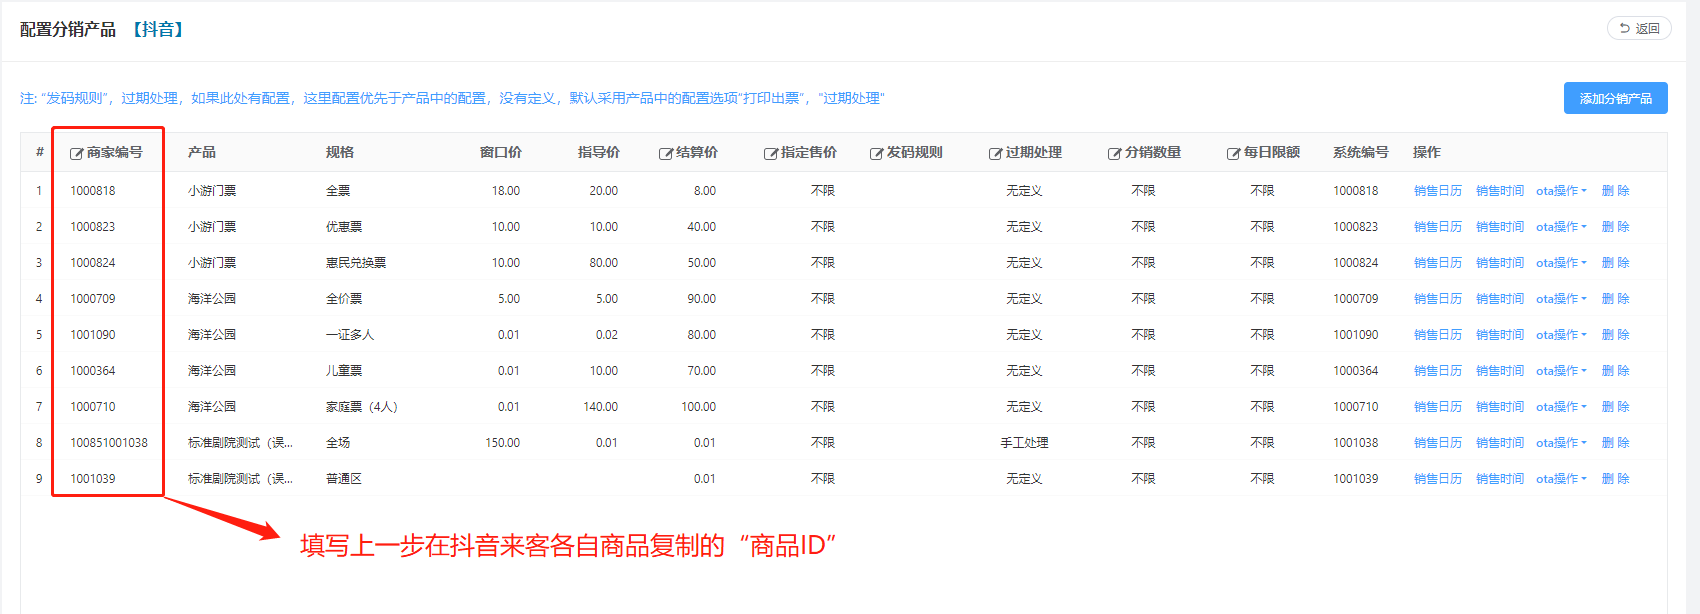Click the 产品 column header
The image size is (1700, 614).
coord(202,152)
